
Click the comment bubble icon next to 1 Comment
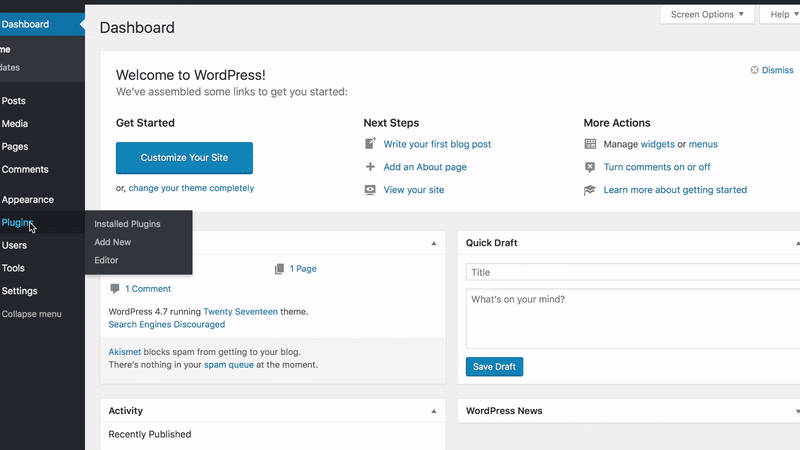[115, 289]
